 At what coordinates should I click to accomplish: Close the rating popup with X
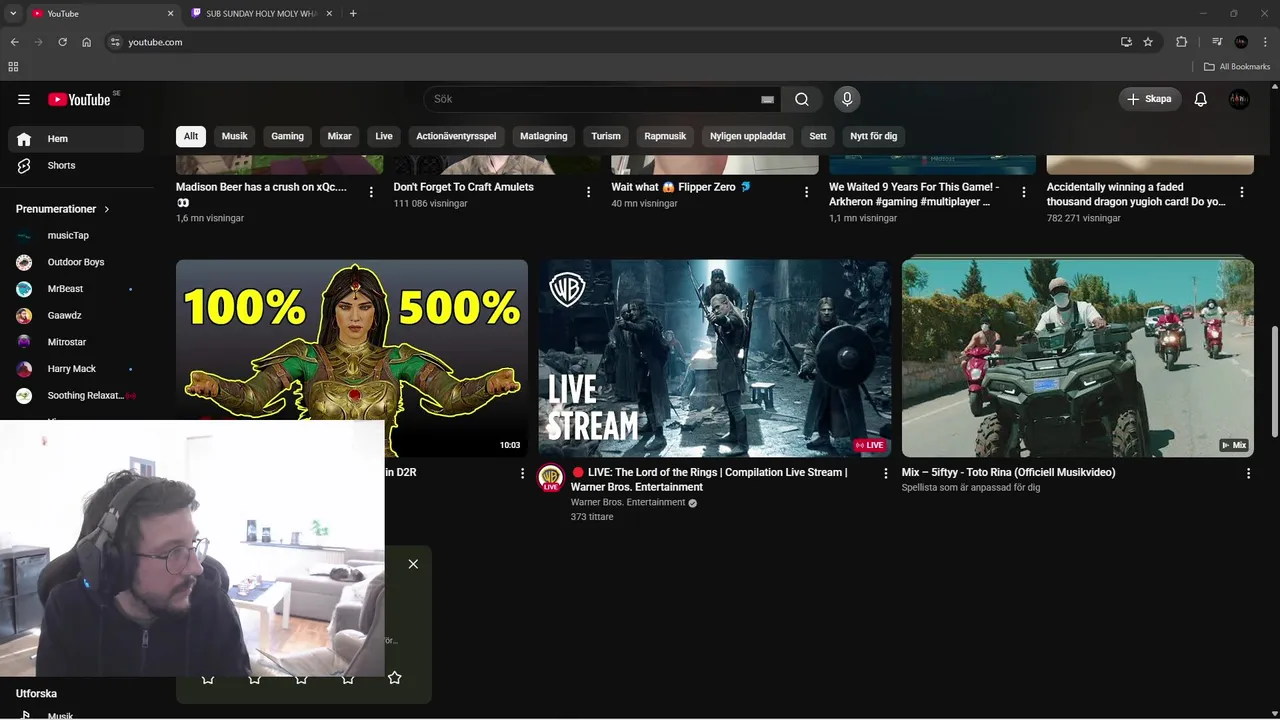413,564
